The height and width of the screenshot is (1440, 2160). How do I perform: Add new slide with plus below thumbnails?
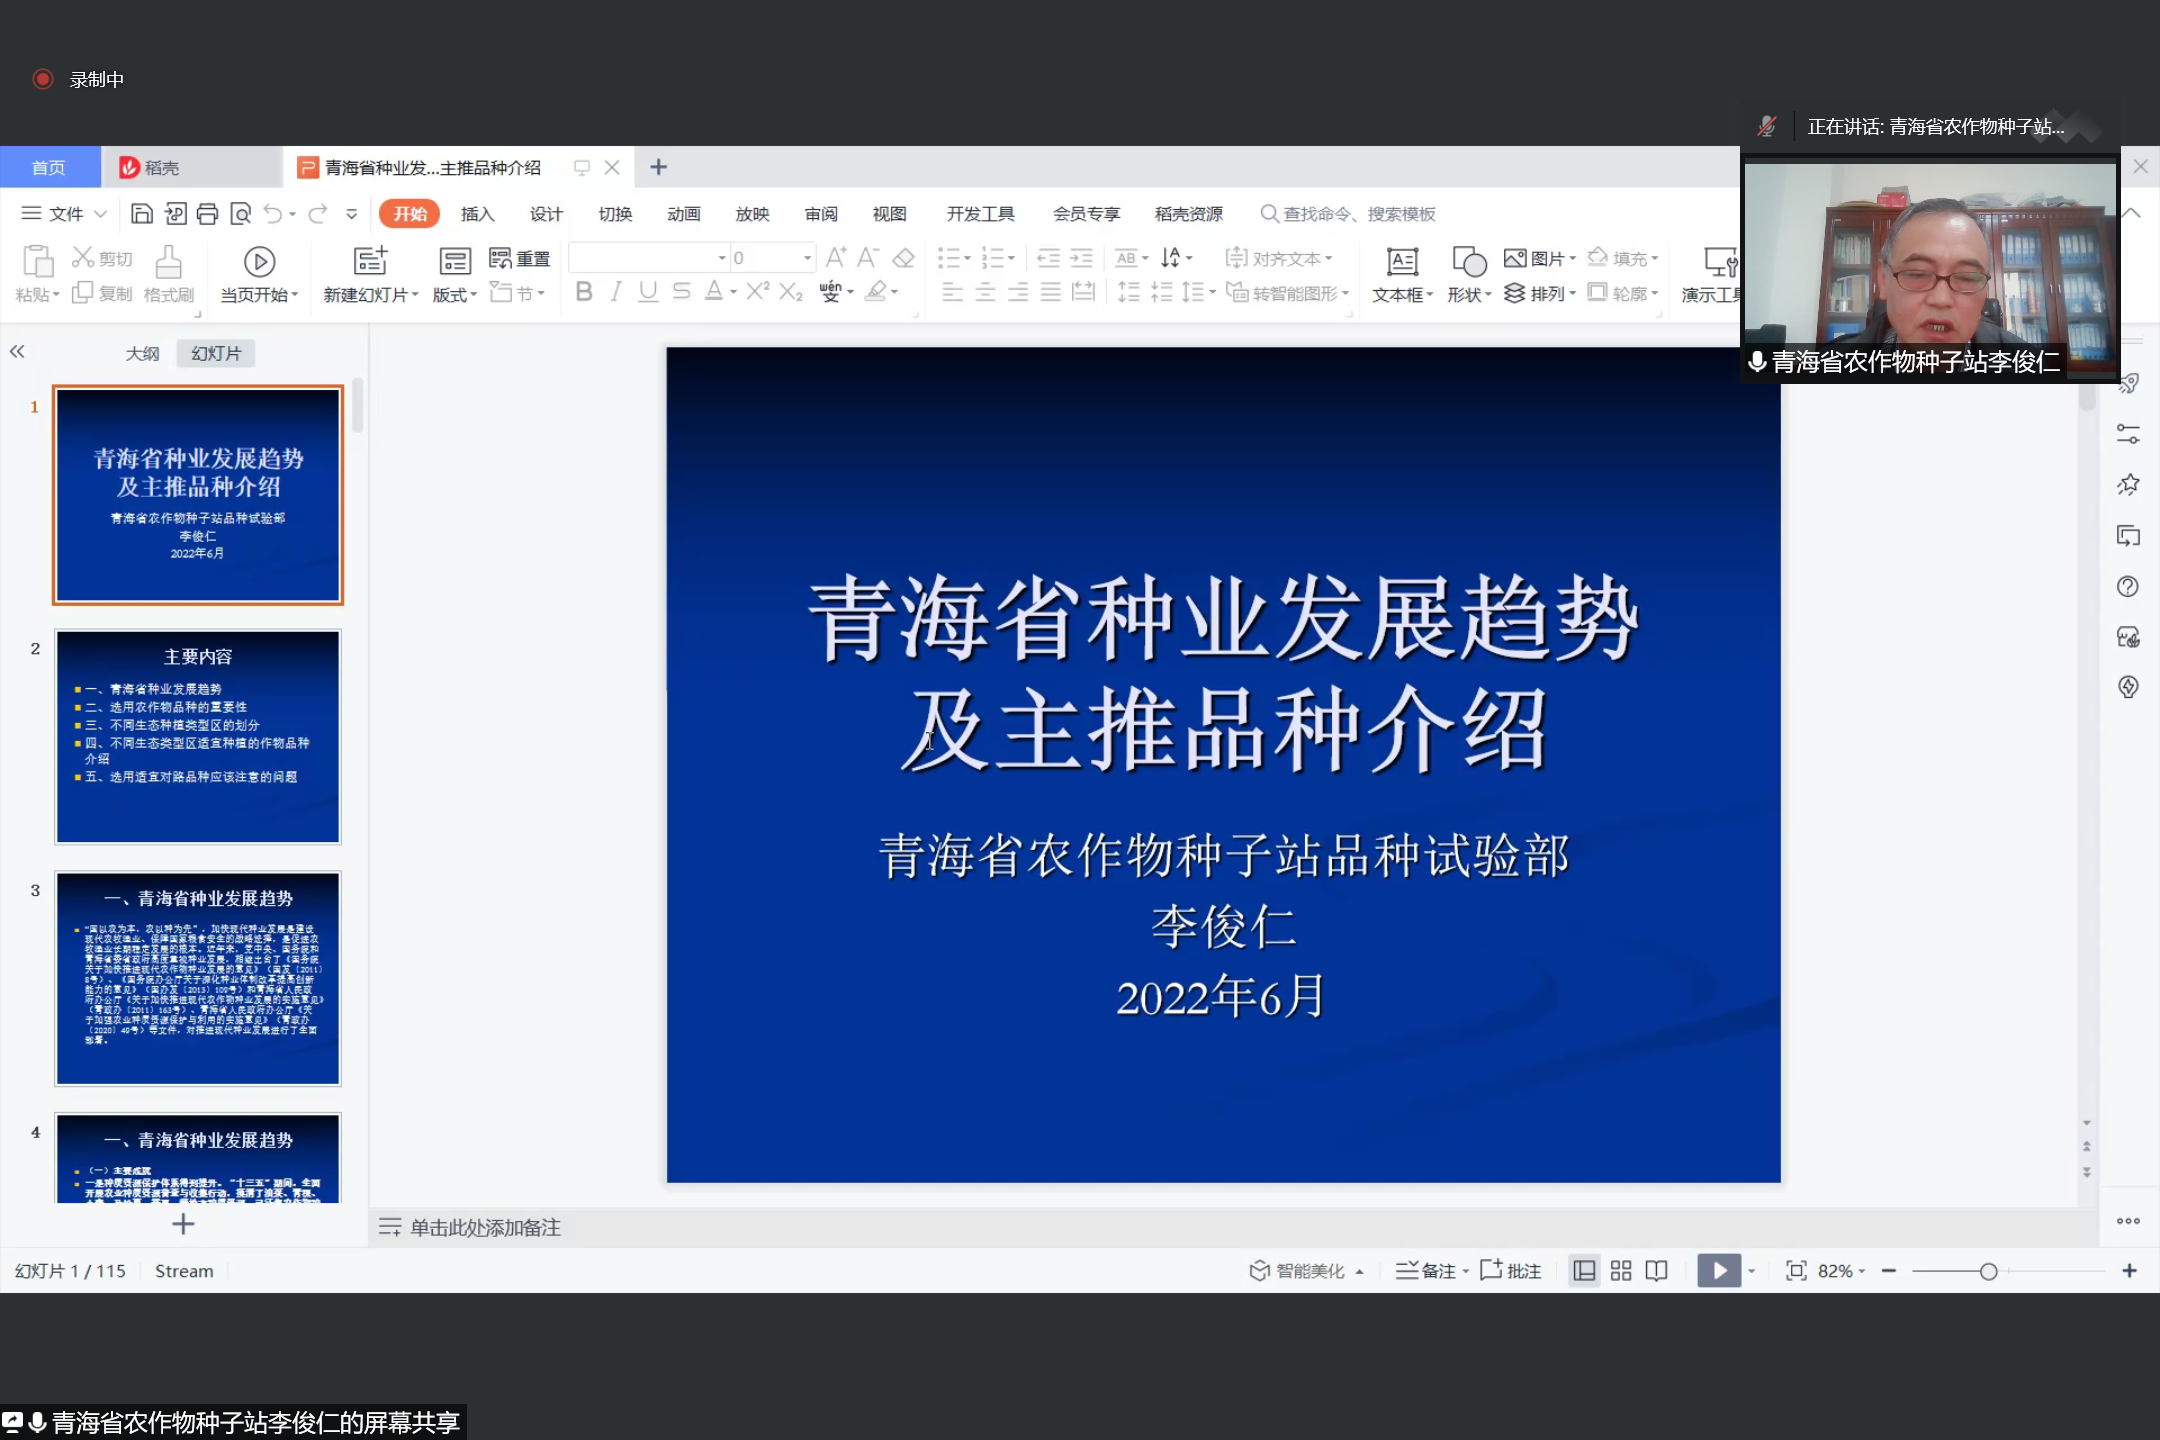point(183,1224)
